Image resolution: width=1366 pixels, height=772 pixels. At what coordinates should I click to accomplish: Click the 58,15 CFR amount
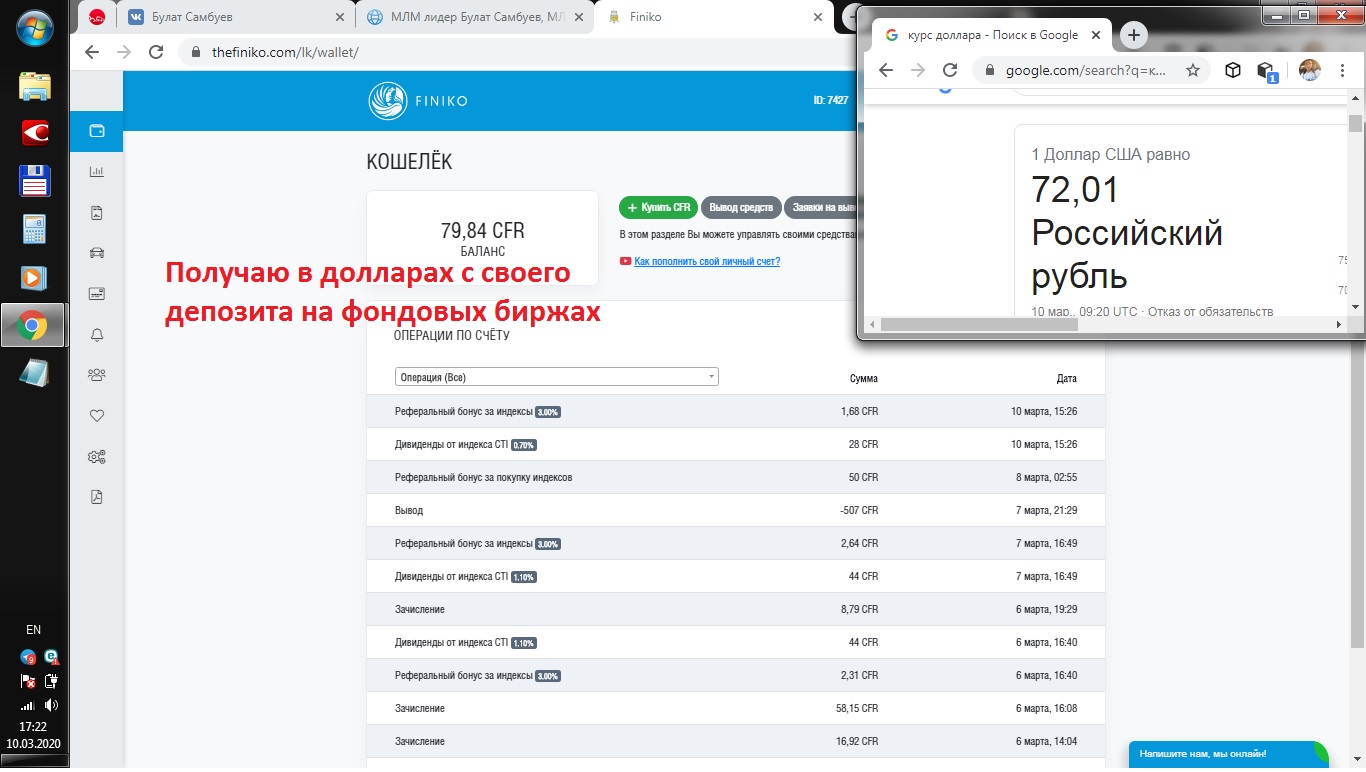(858, 708)
